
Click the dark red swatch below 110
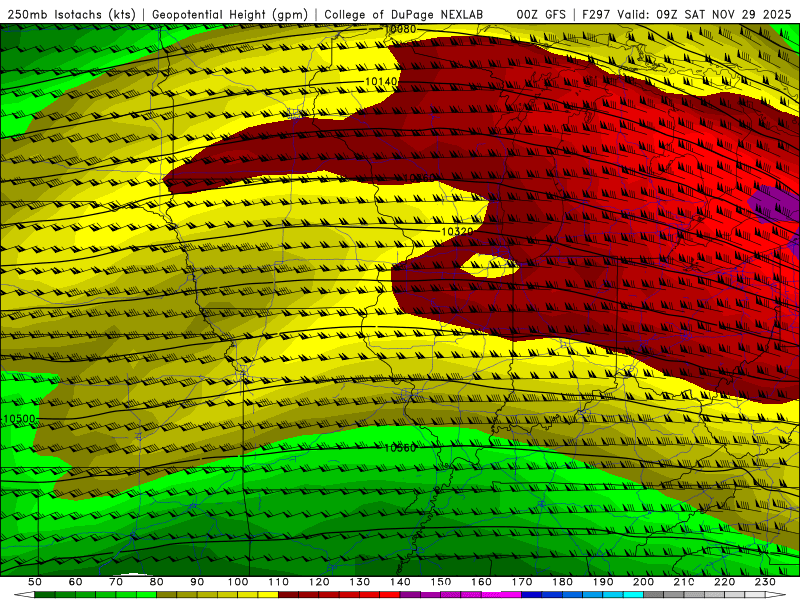[288, 595]
